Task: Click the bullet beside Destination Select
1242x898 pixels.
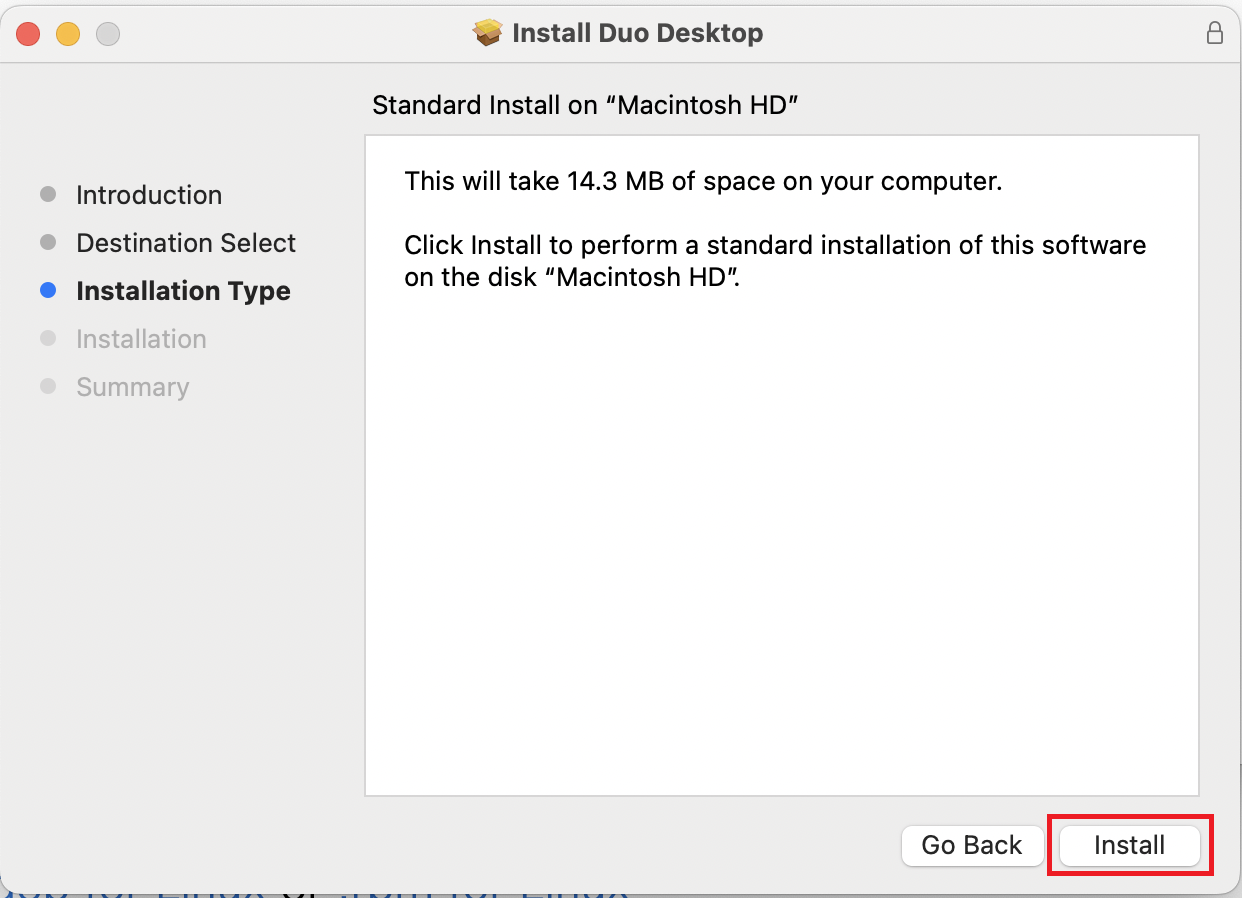Action: (x=48, y=243)
